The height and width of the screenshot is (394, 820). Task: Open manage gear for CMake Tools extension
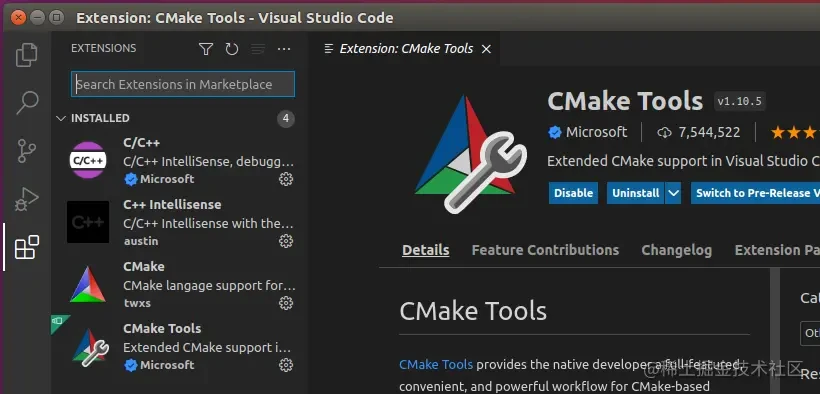tap(286, 365)
